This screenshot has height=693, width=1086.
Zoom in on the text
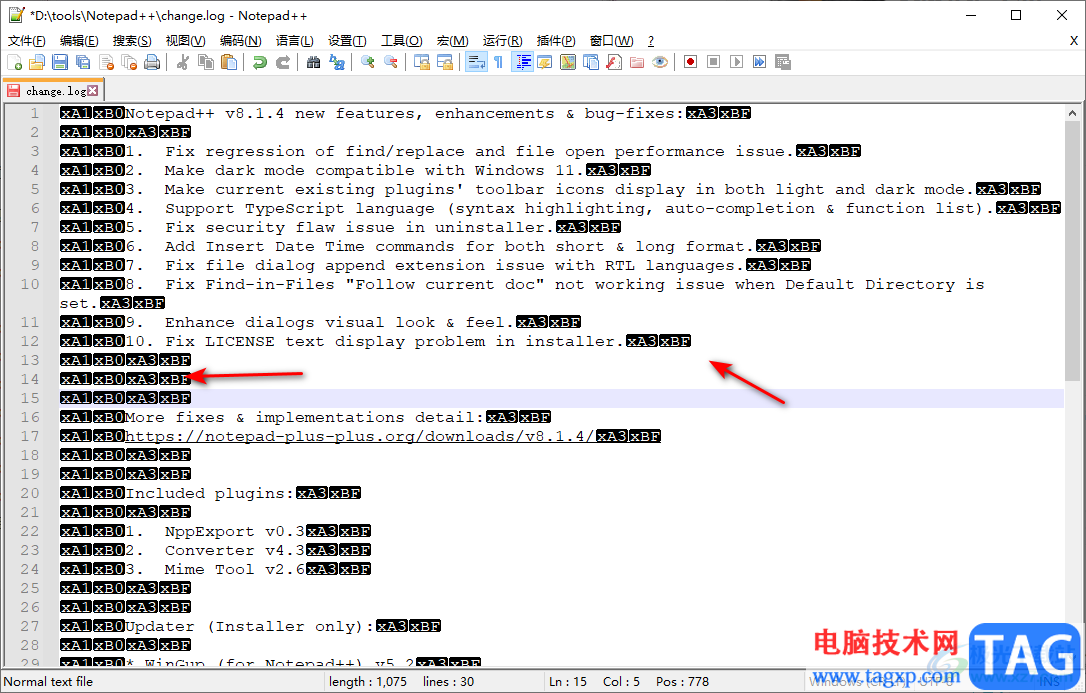point(368,62)
